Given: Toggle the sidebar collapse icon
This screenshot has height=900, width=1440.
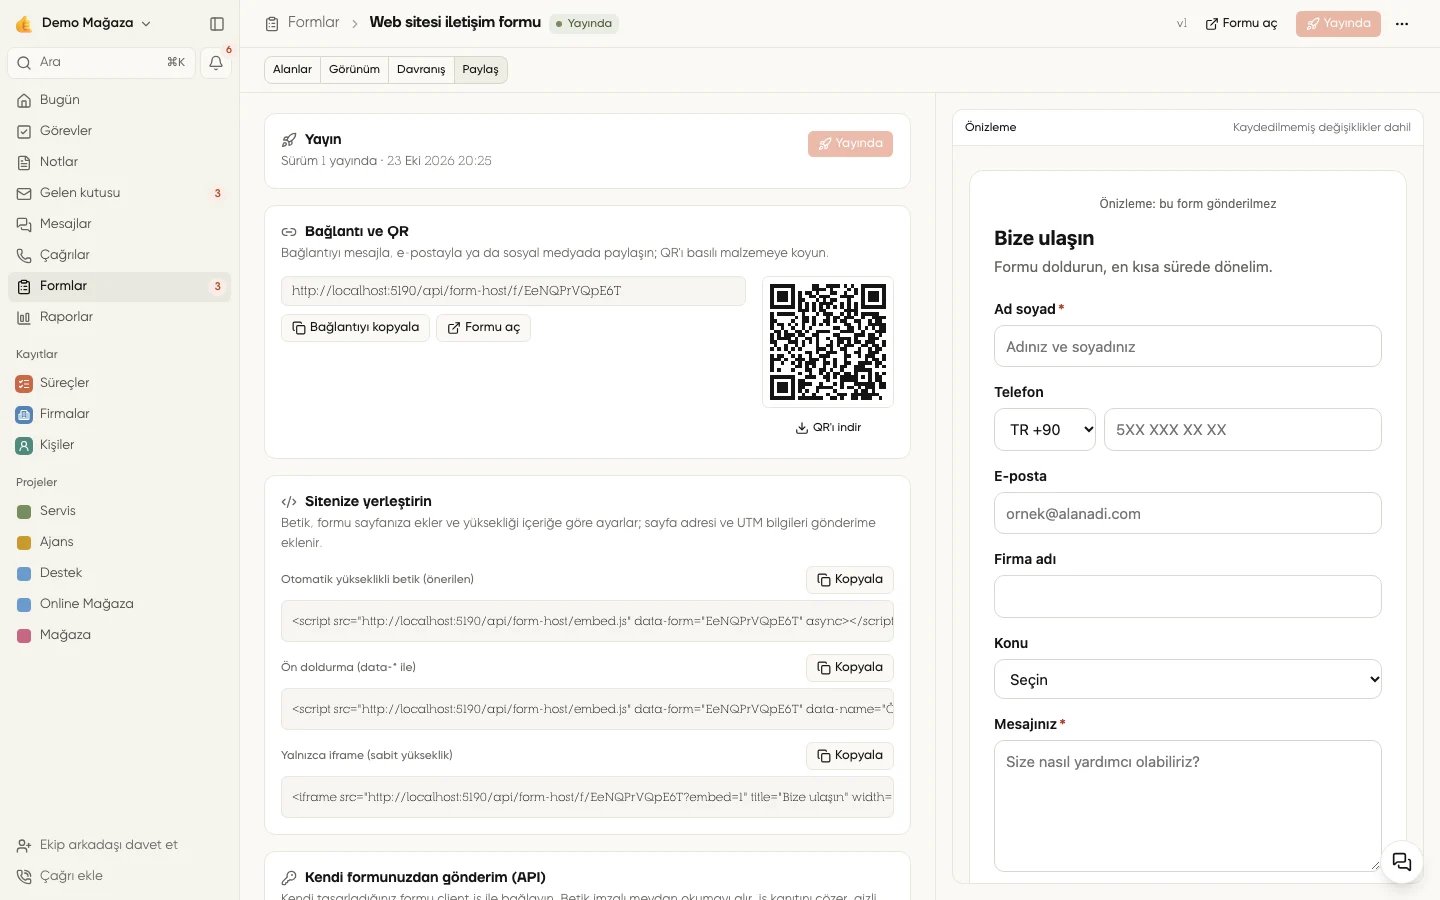Looking at the screenshot, I should tap(217, 23).
